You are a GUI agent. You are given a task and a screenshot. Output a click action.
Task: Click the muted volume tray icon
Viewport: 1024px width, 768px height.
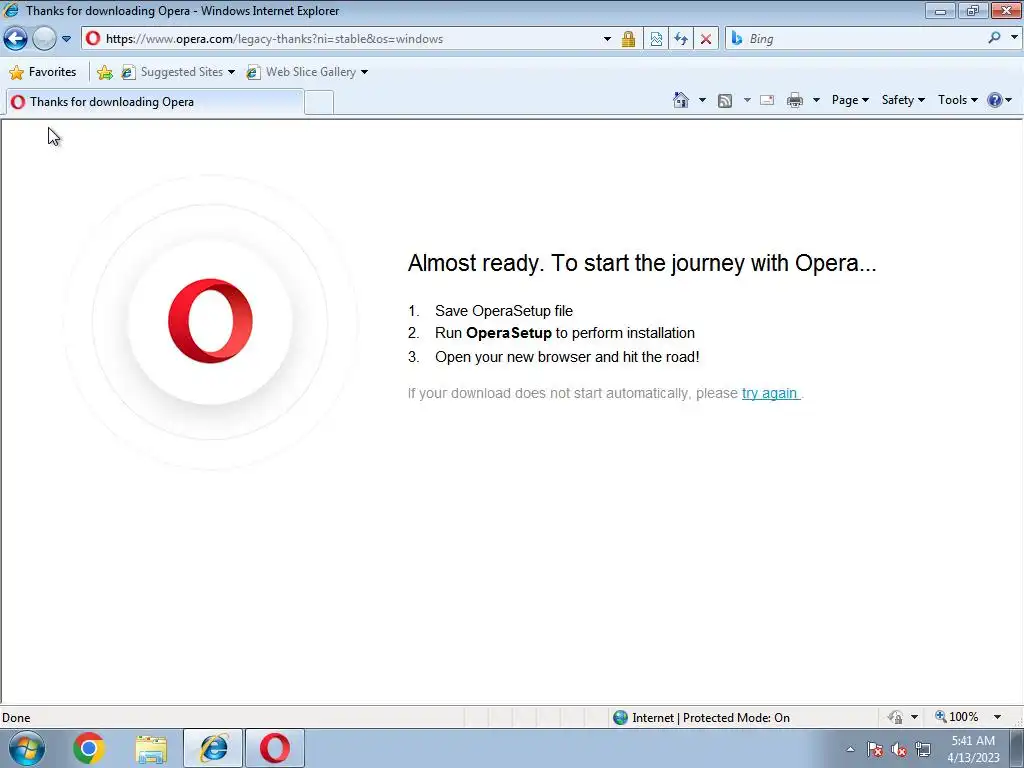coord(899,750)
